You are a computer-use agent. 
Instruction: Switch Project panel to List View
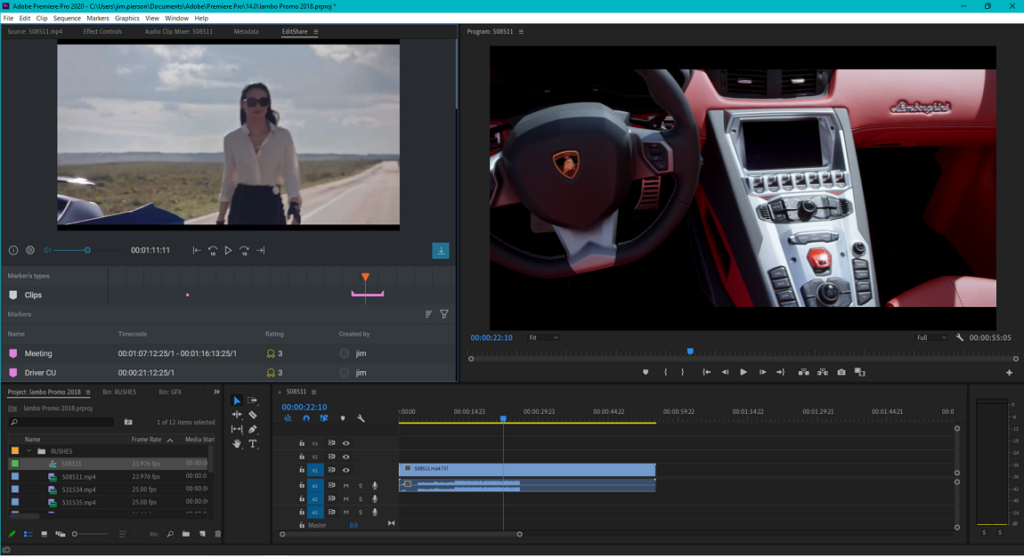[x=28, y=534]
